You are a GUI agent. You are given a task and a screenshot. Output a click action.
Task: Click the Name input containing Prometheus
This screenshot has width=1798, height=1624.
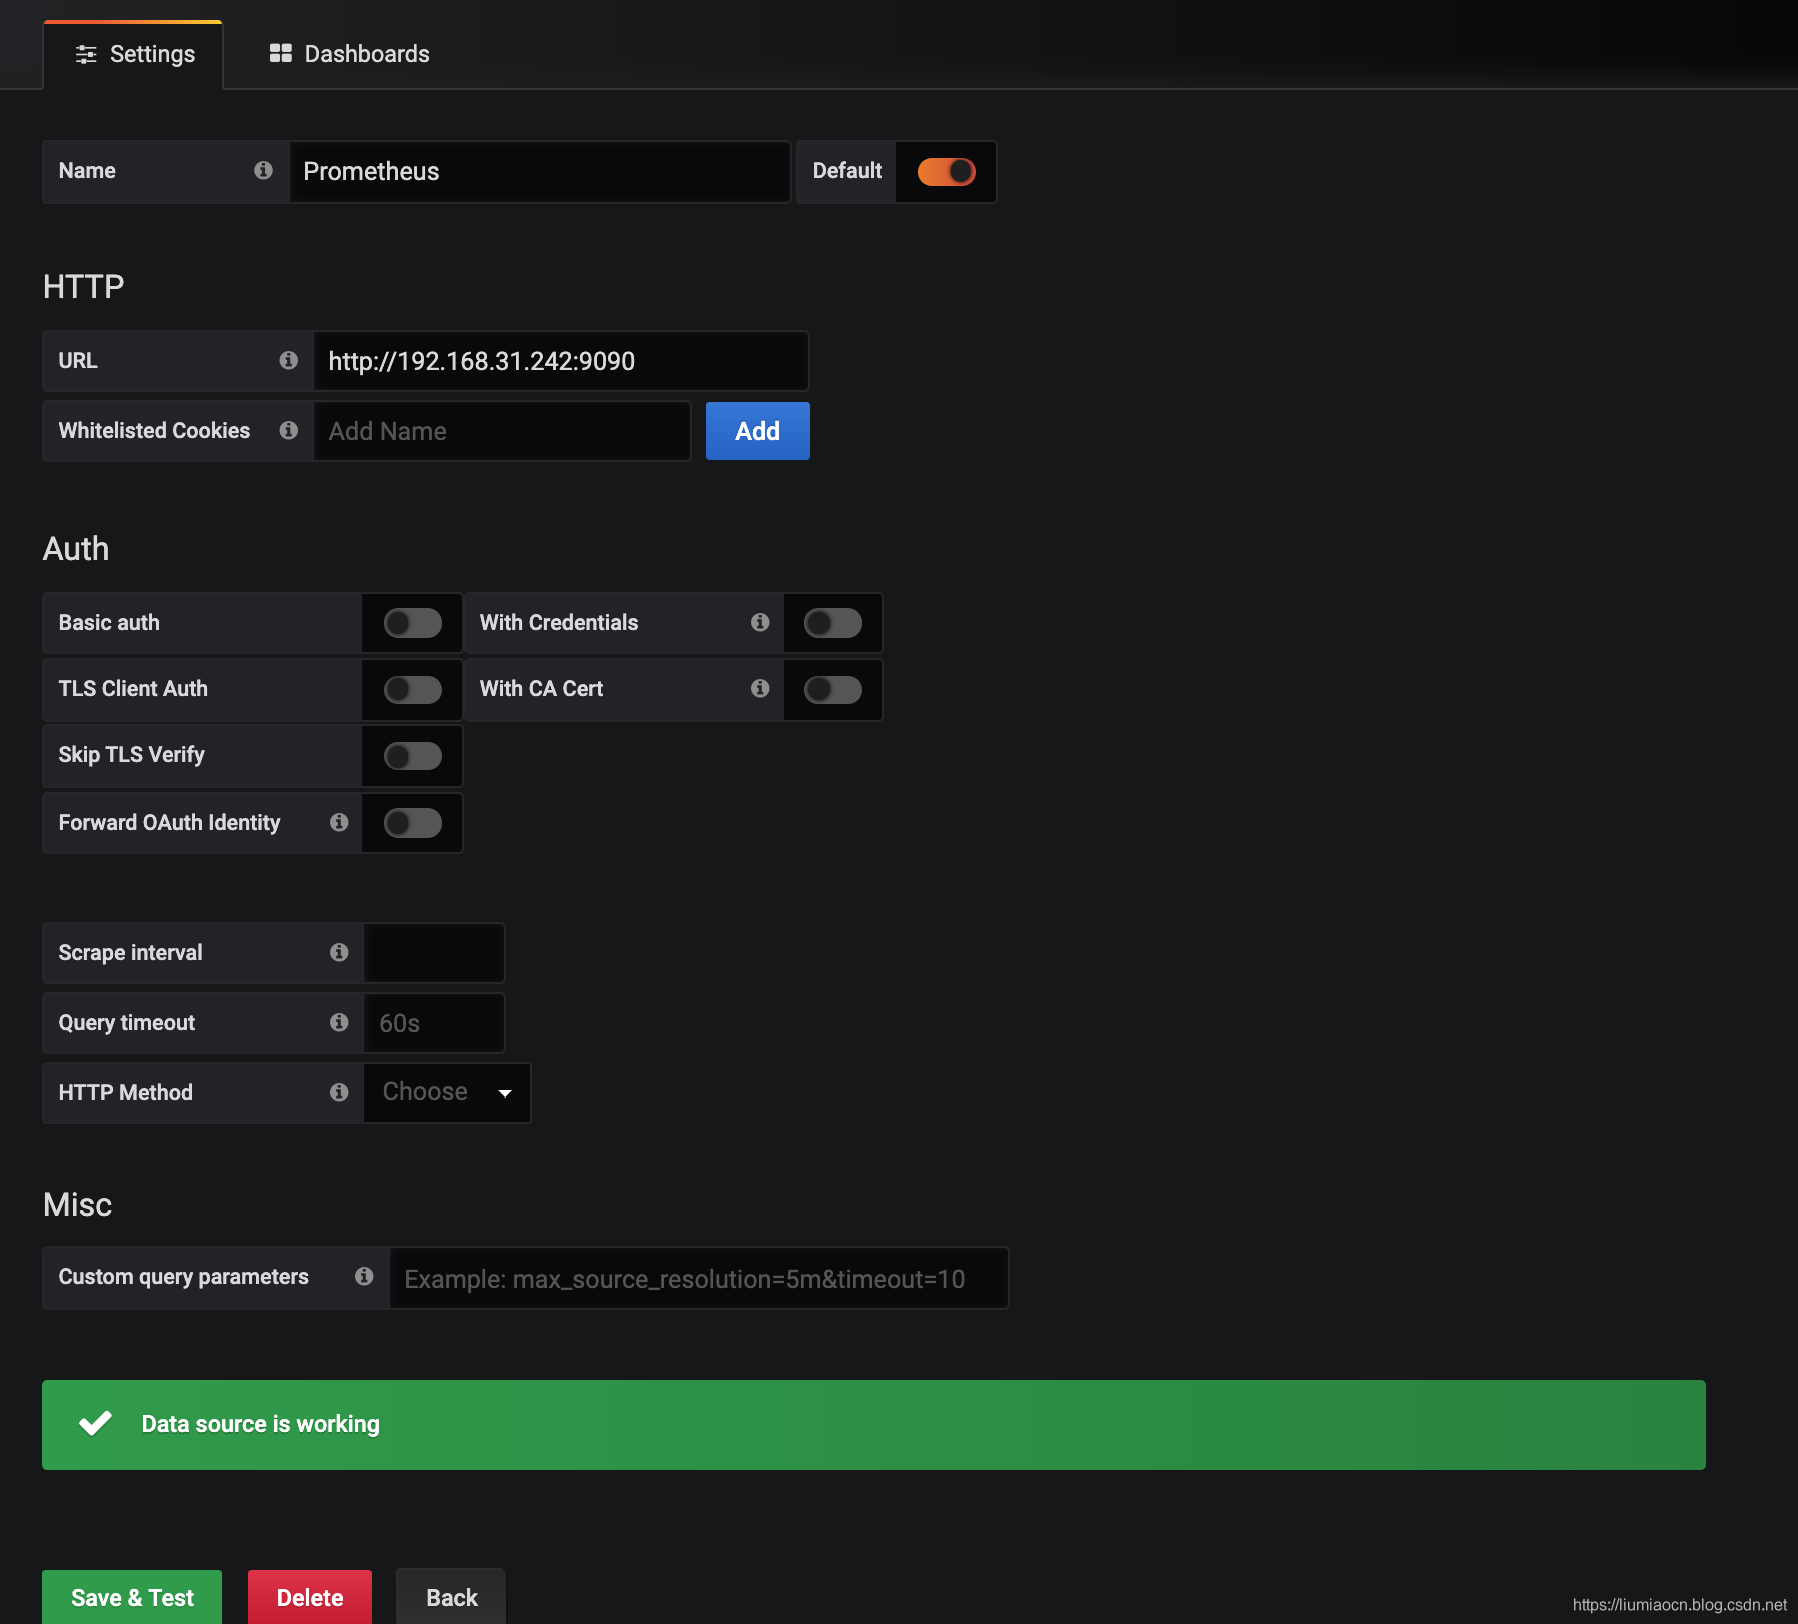(x=540, y=172)
